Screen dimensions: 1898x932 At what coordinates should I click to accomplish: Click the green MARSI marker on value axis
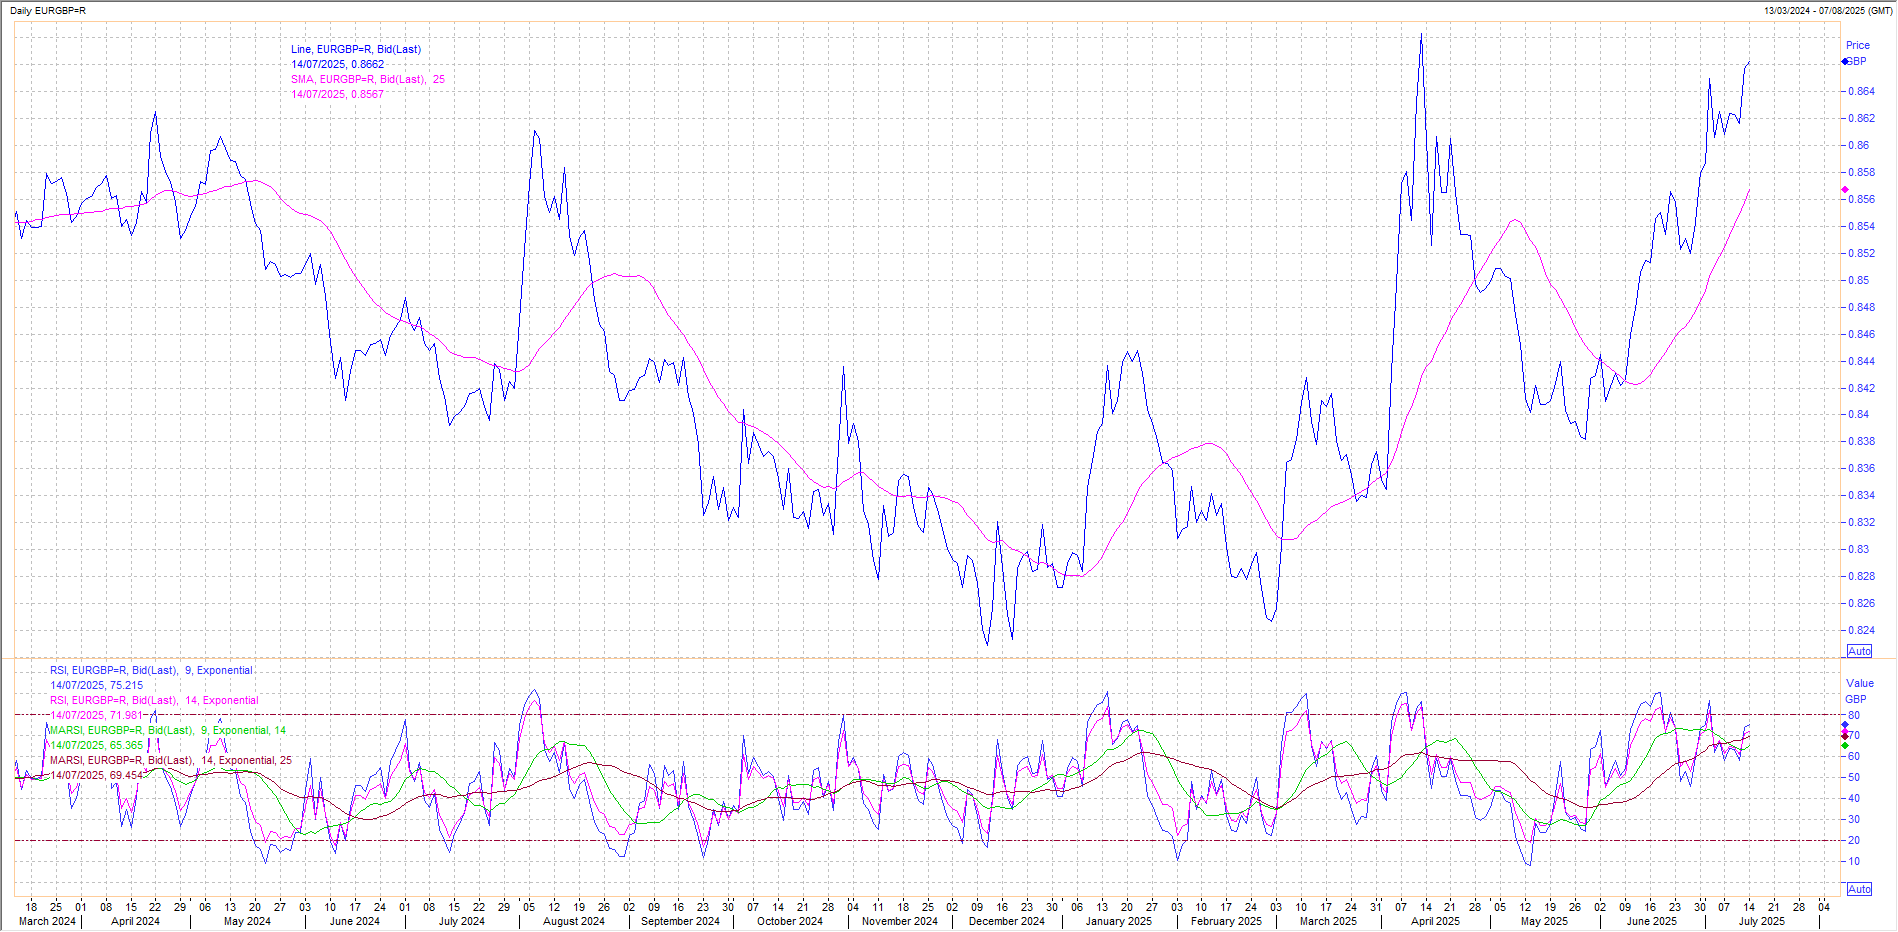pos(1845,745)
